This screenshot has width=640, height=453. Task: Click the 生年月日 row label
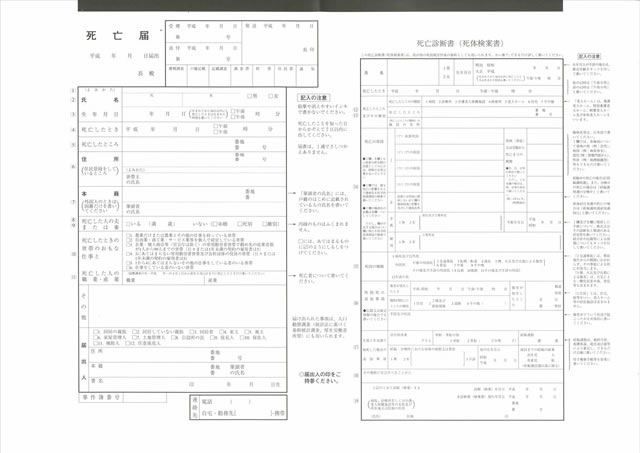[x=100, y=115]
